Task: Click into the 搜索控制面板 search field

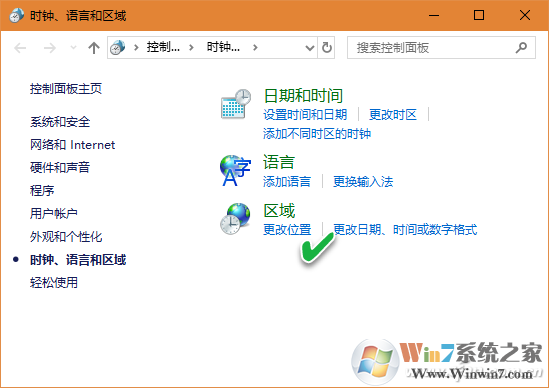Action: pyautogui.click(x=441, y=47)
